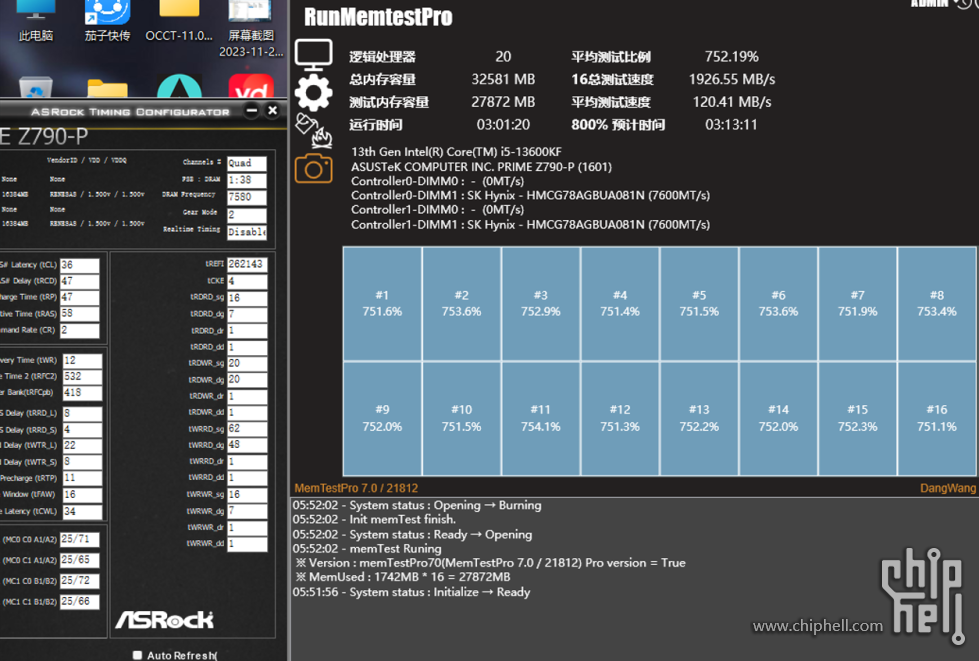Viewport: 979px width, 661px height.
Task: Click the tREFI field showing 262143
Action: (x=247, y=264)
